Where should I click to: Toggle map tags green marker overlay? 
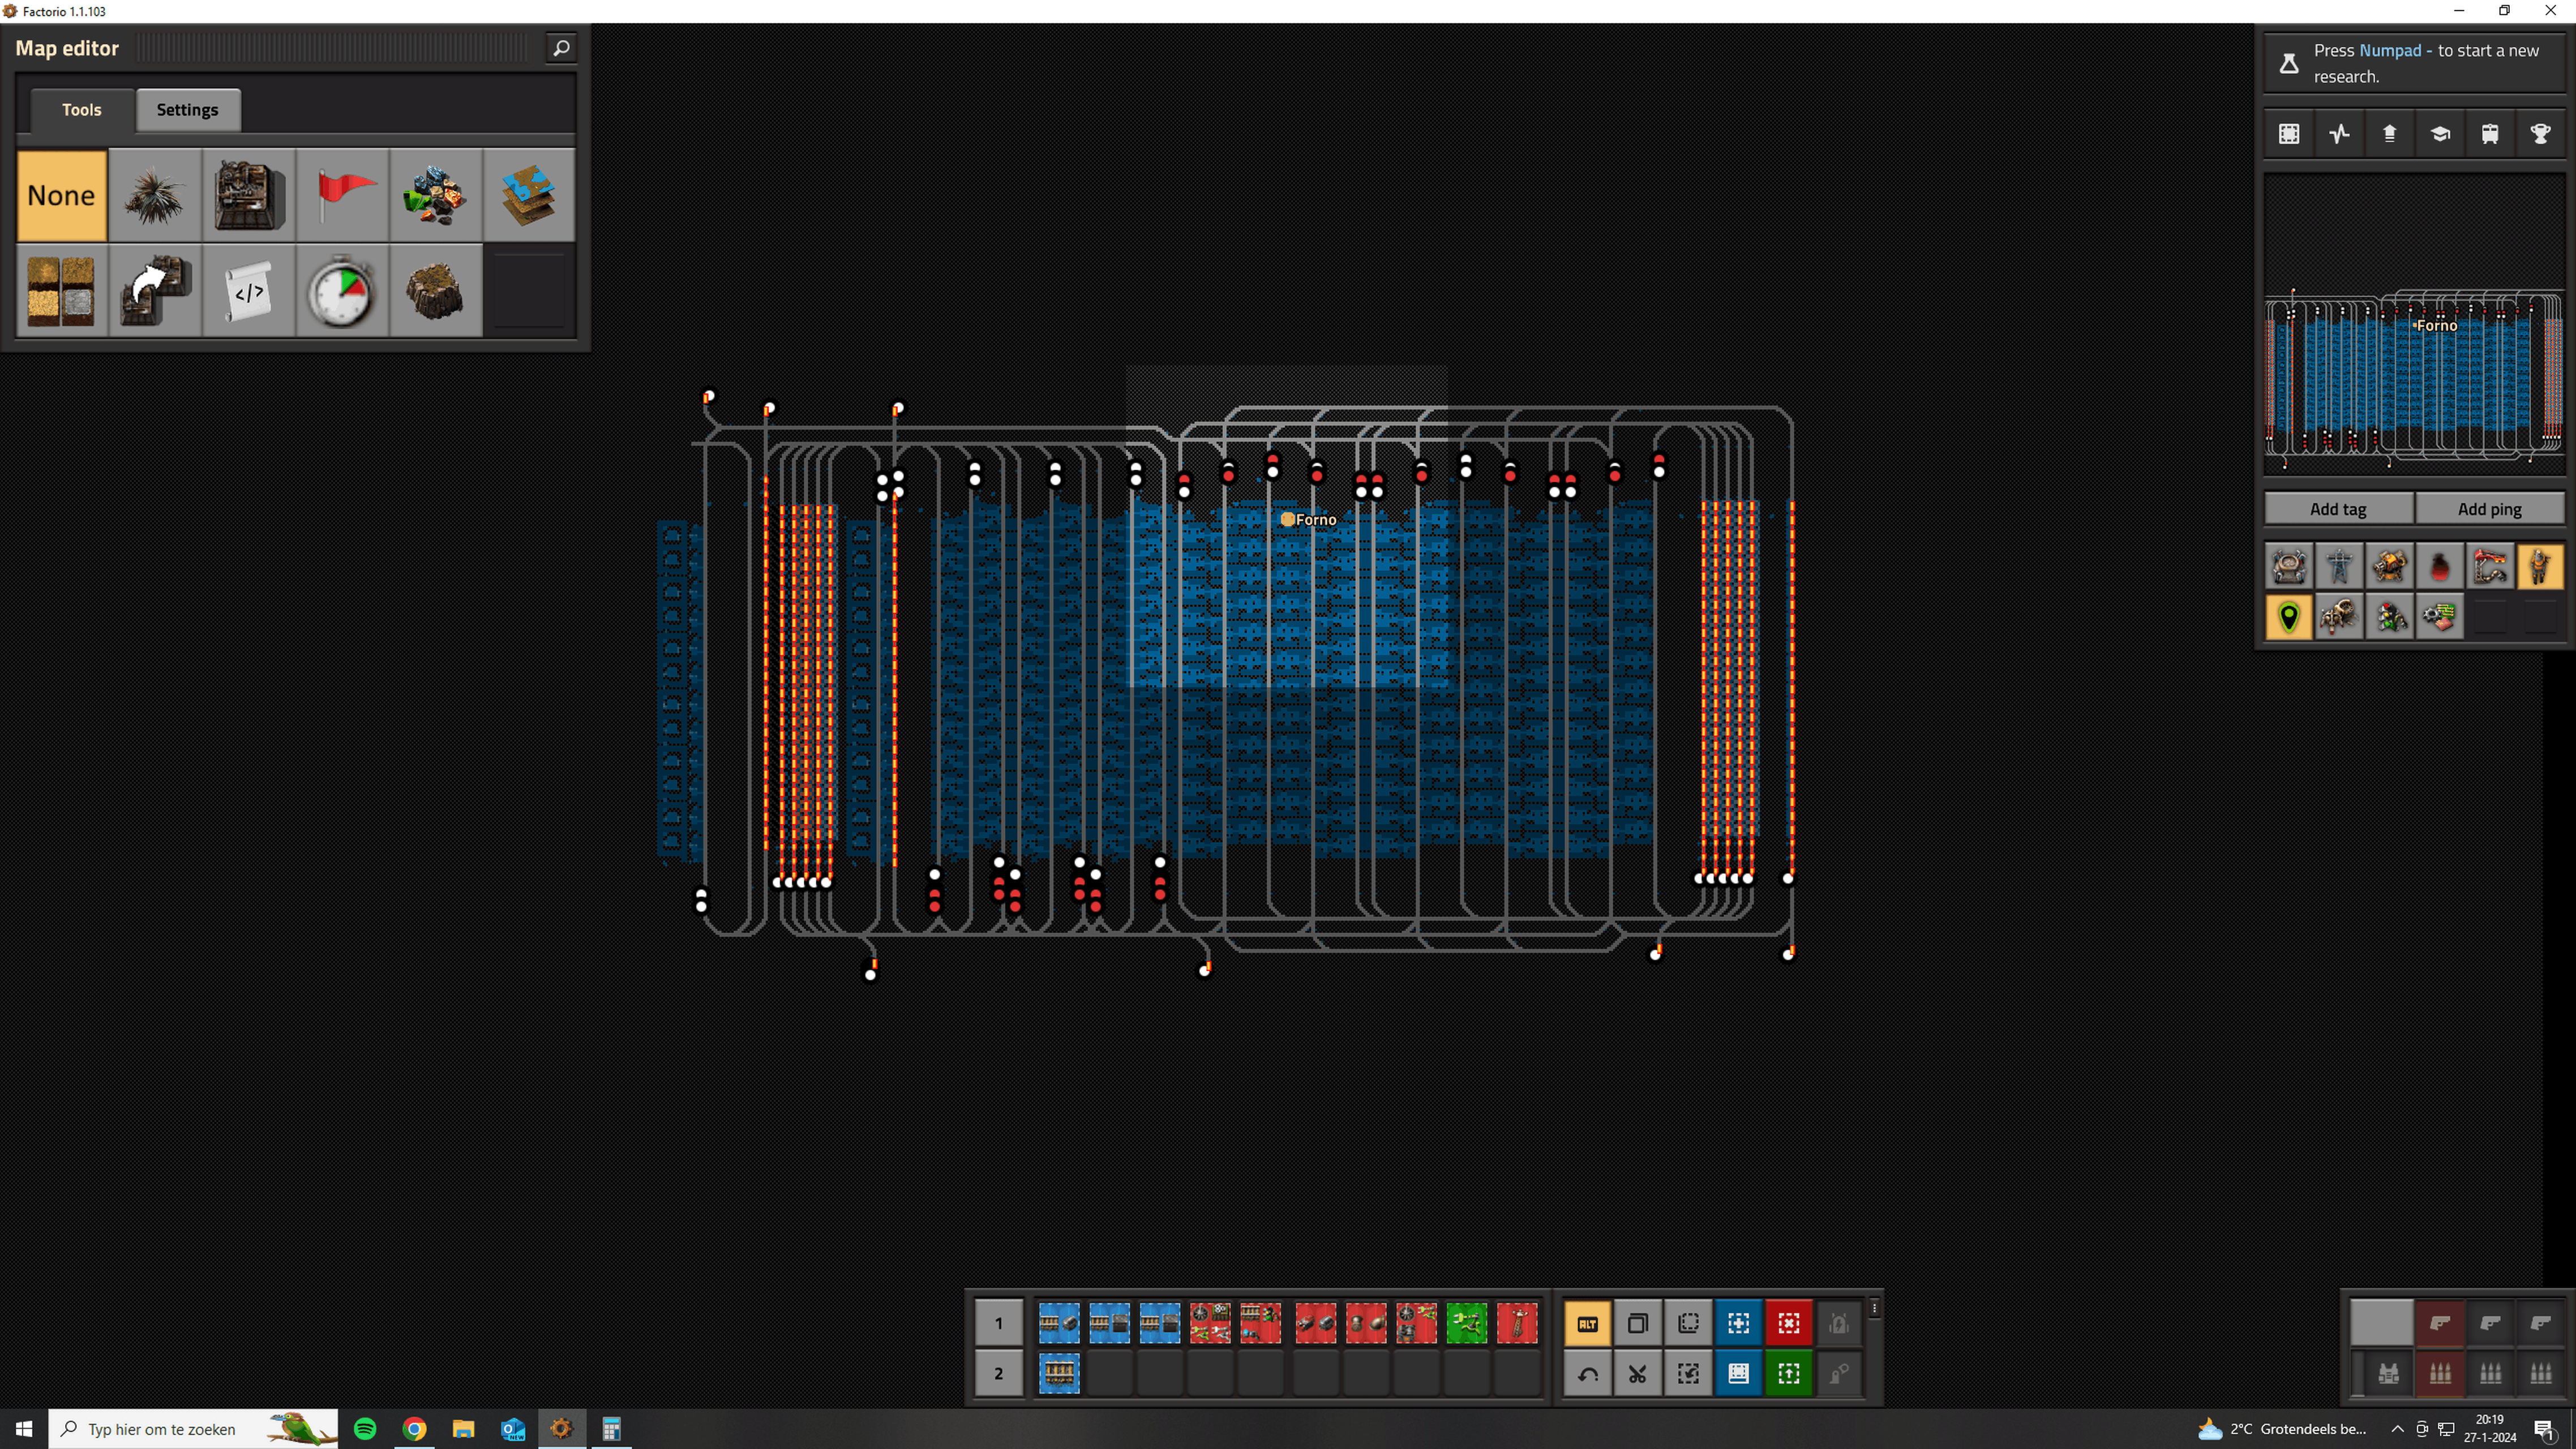click(2289, 617)
